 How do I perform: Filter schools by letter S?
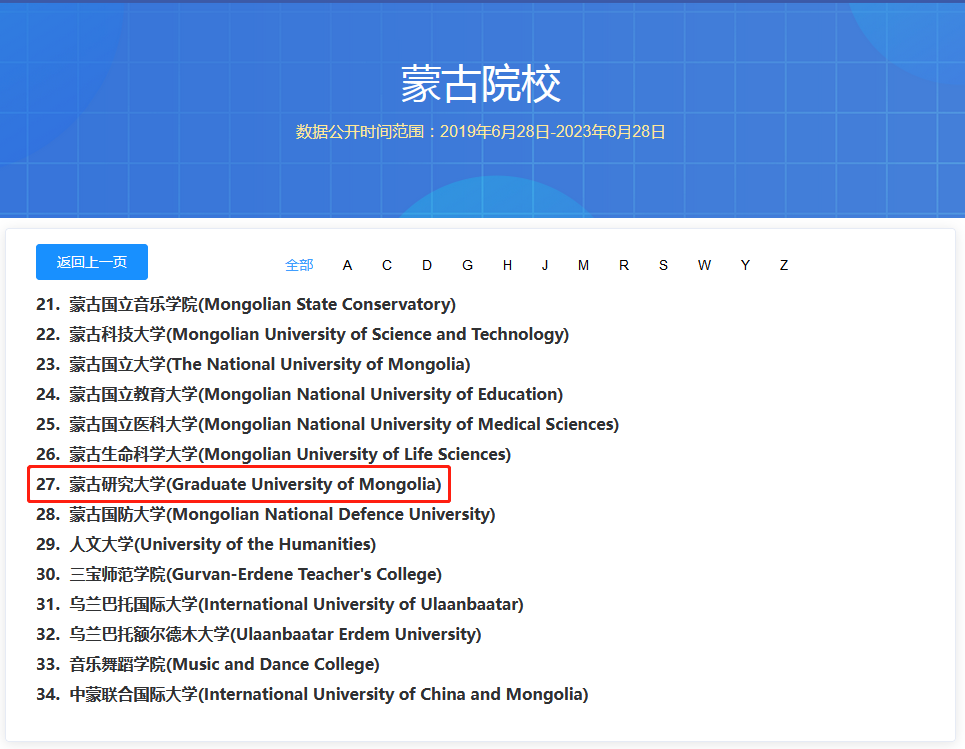(x=663, y=265)
